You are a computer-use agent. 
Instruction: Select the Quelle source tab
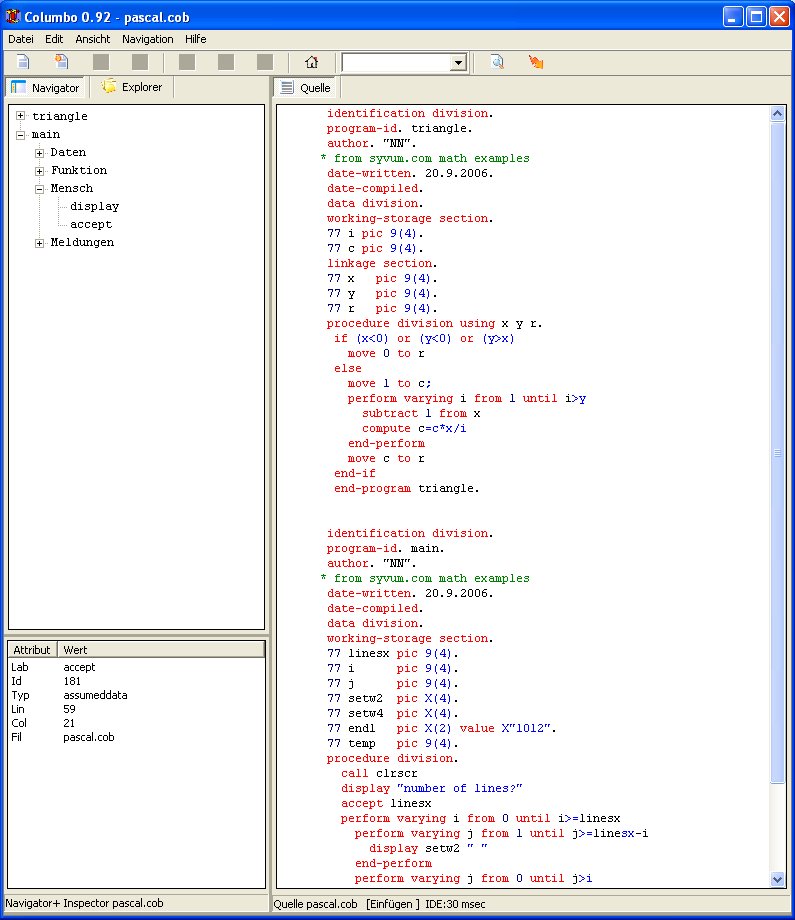(x=306, y=88)
